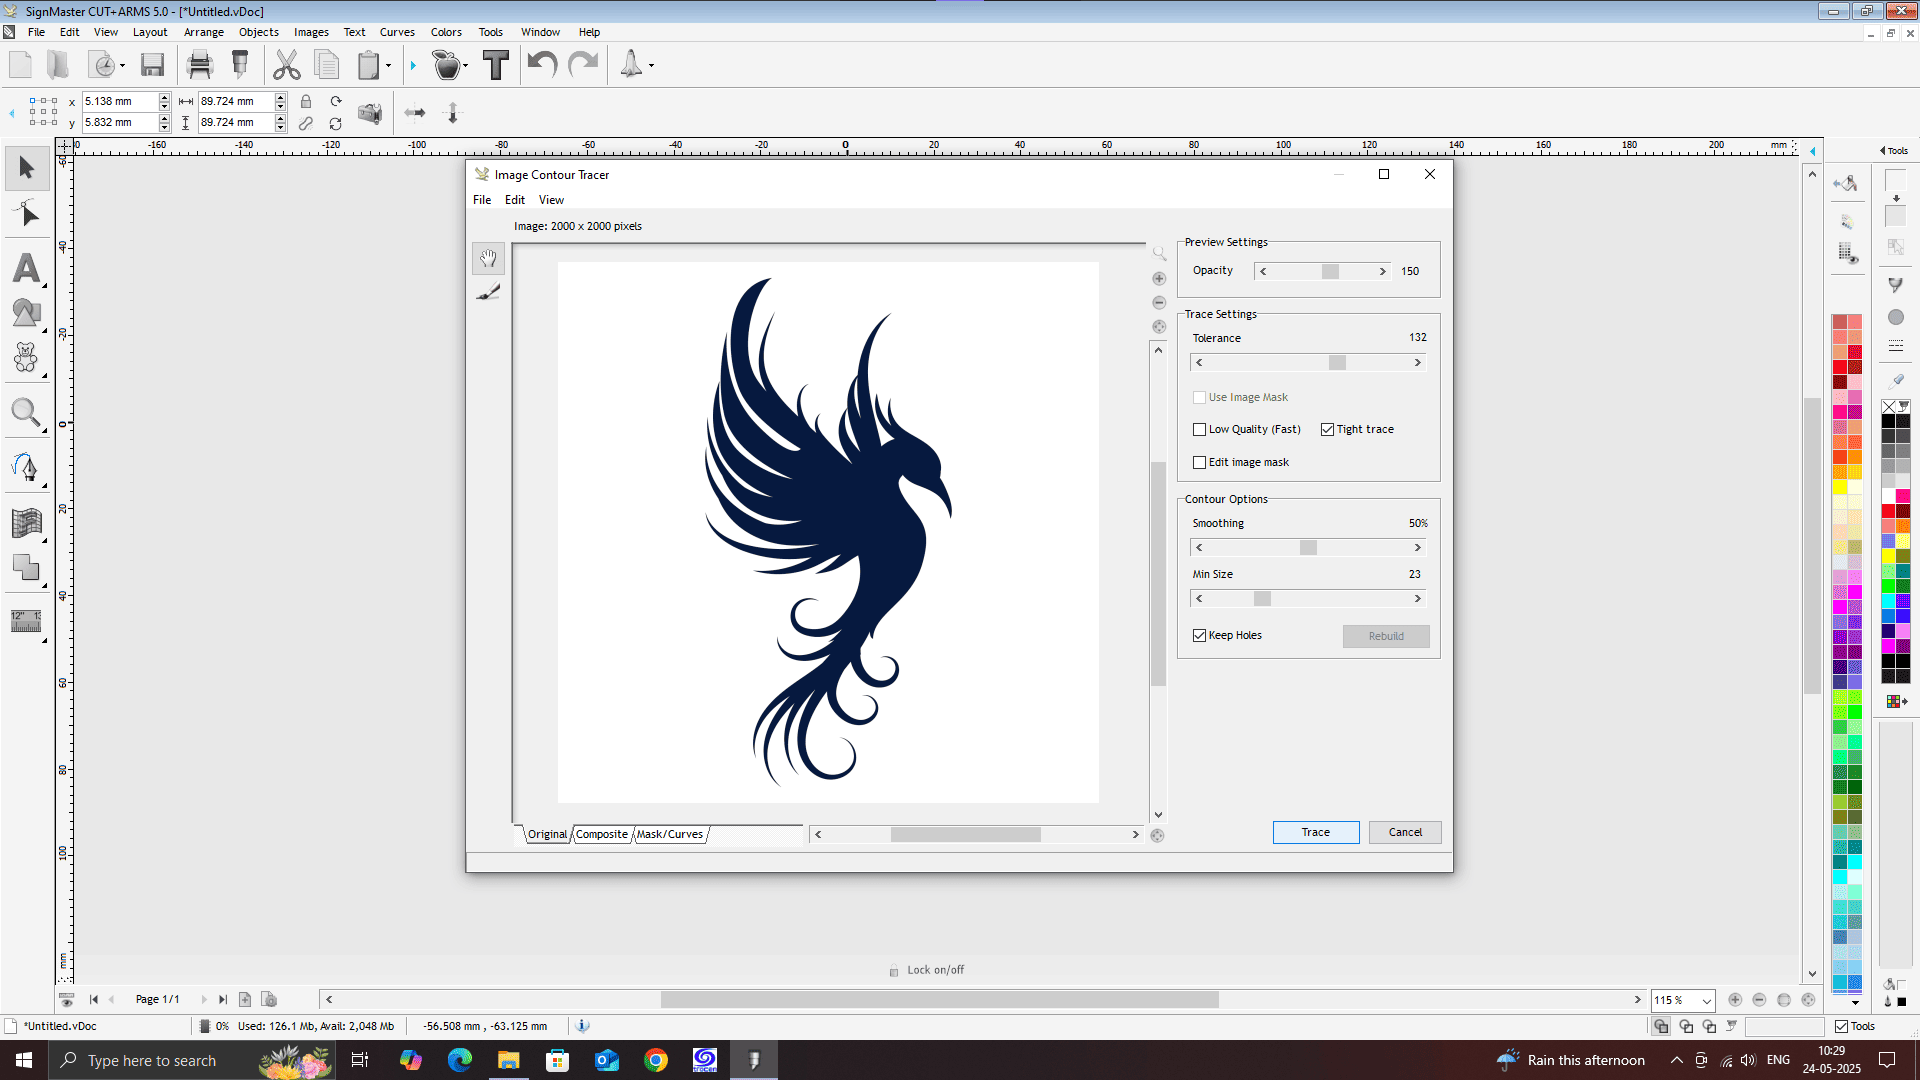The height and width of the screenshot is (1080, 1920).
Task: Toggle the Tools checkbox in status bar
Action: (x=1841, y=1027)
